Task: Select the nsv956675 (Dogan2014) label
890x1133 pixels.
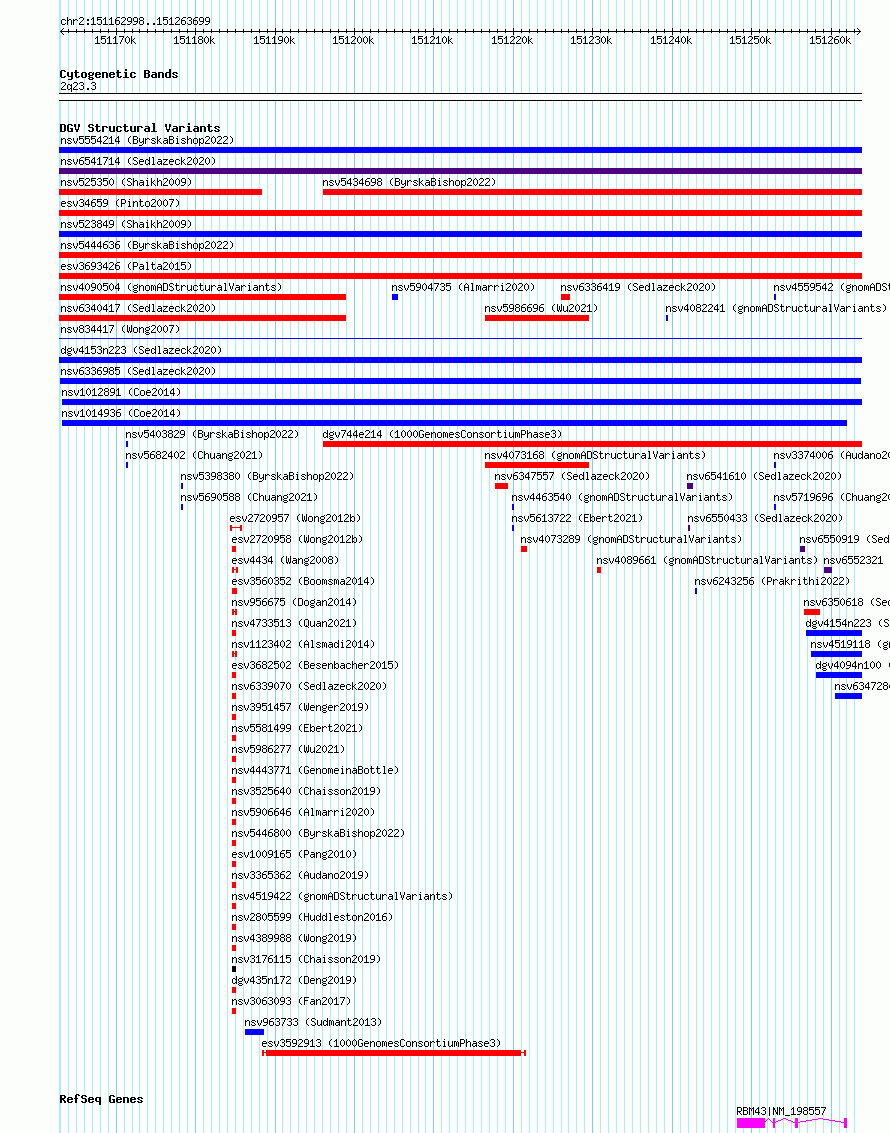Action: [x=294, y=601]
